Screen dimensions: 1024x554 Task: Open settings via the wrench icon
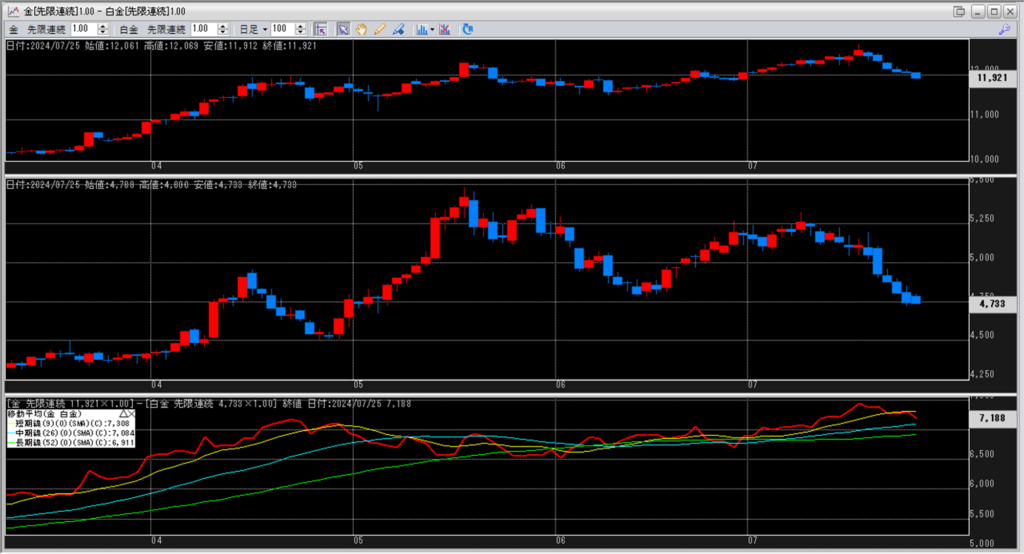click(1003, 30)
